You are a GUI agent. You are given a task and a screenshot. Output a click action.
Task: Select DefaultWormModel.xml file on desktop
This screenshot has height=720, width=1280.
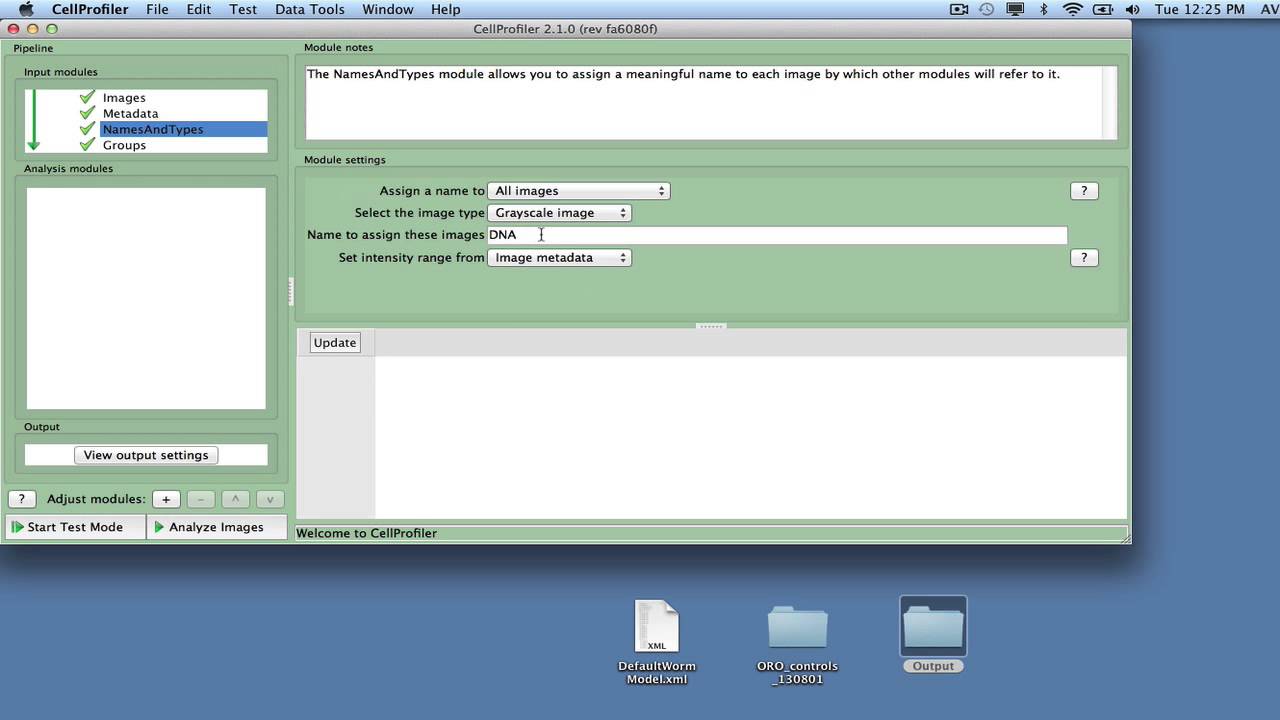point(657,641)
